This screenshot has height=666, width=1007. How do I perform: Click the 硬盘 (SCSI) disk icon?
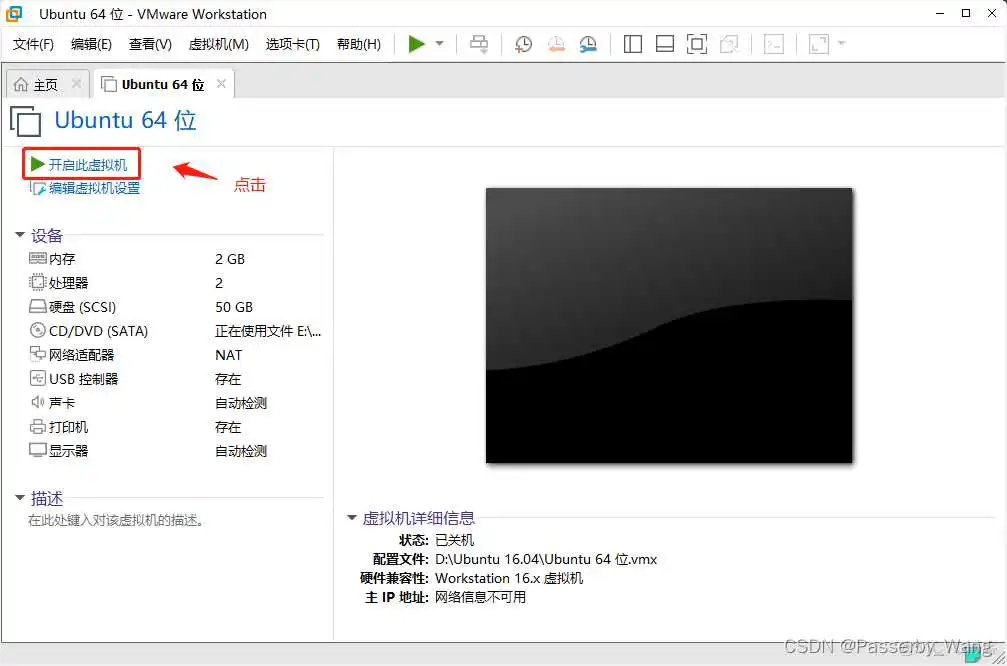[37, 306]
